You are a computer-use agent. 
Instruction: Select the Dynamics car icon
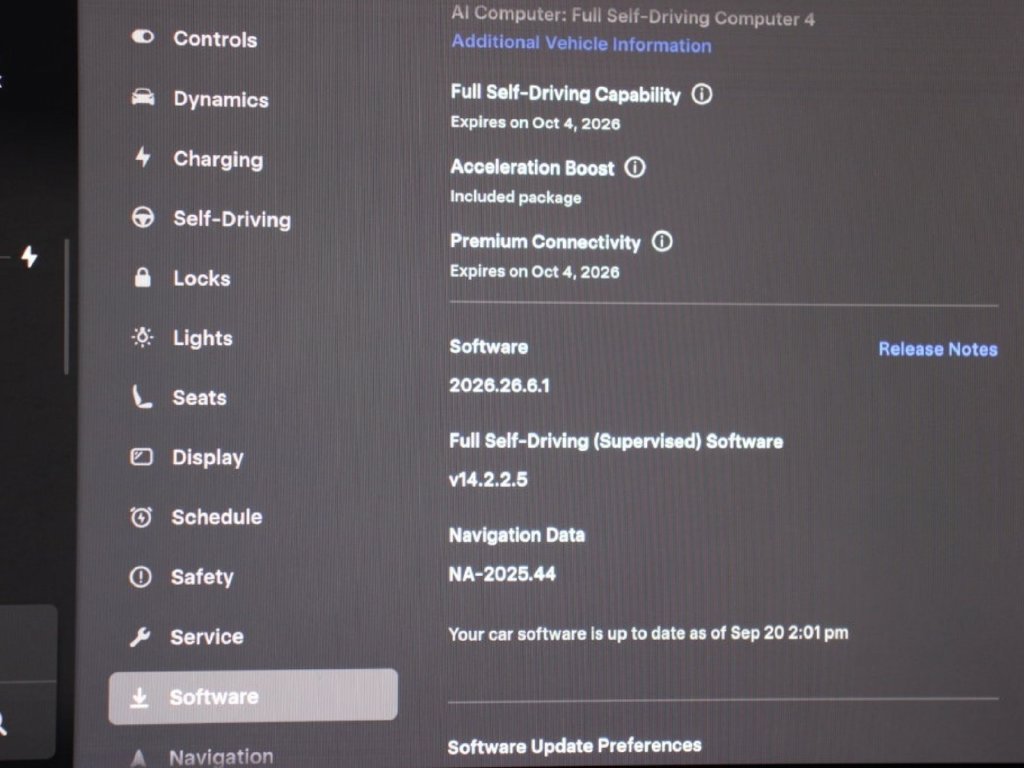(x=143, y=98)
